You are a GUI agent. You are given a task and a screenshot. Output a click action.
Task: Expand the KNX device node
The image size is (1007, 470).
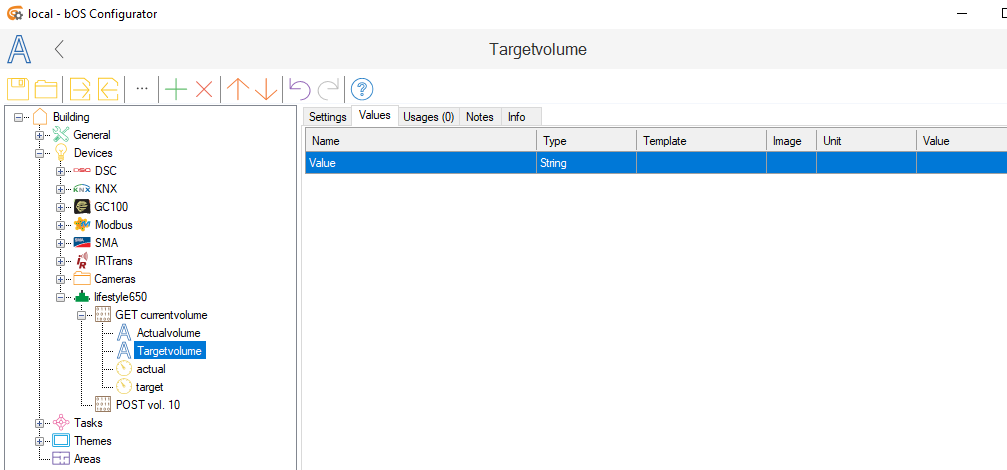tap(61, 189)
